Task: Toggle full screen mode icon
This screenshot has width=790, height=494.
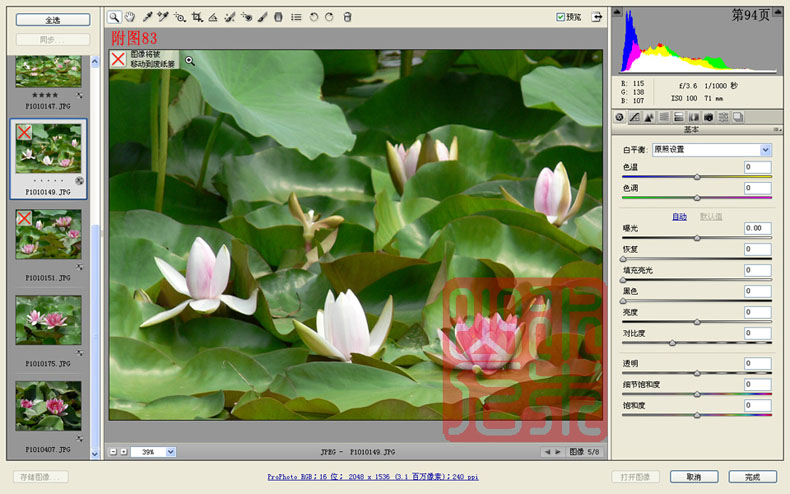Action: (597, 17)
